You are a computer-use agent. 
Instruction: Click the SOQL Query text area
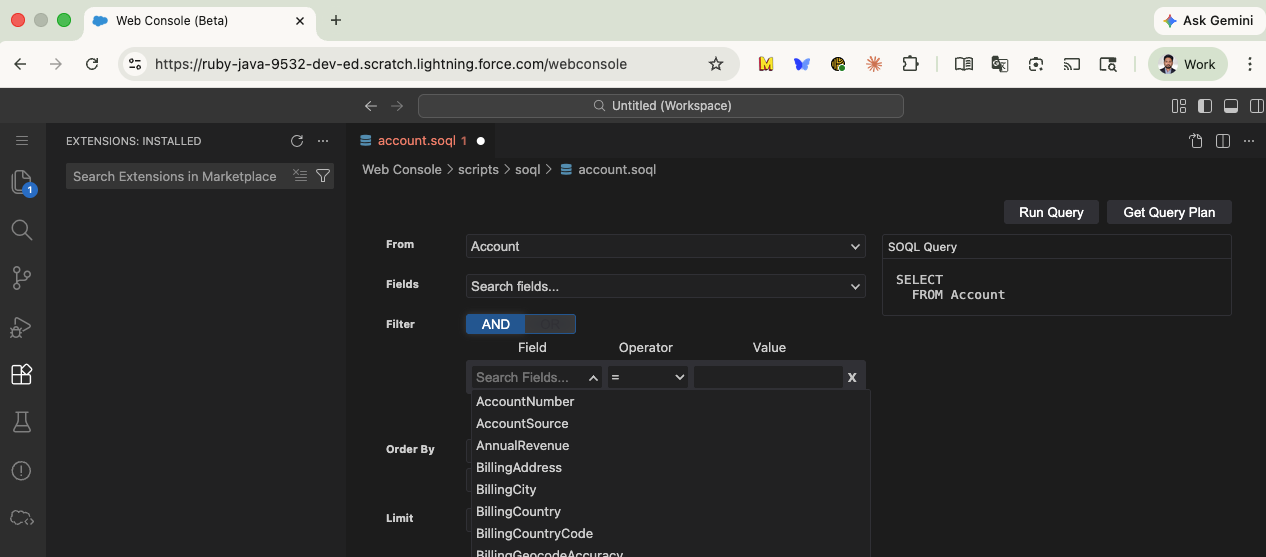1057,287
